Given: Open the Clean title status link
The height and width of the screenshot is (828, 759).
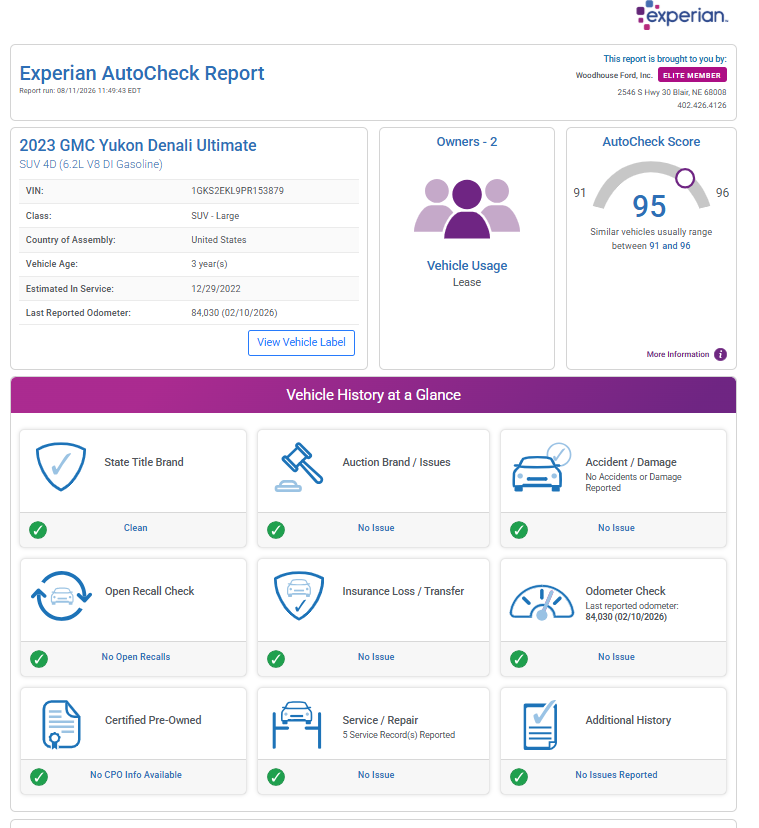Looking at the screenshot, I should (x=135, y=528).
